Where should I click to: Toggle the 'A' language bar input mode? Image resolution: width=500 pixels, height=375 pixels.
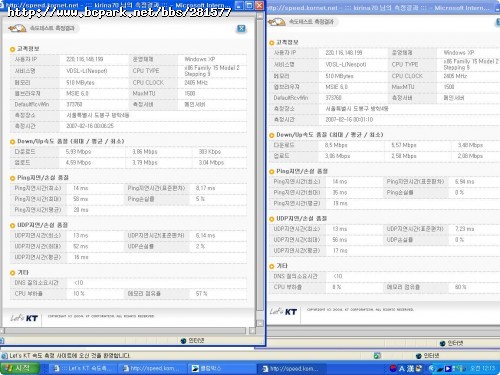point(402,369)
